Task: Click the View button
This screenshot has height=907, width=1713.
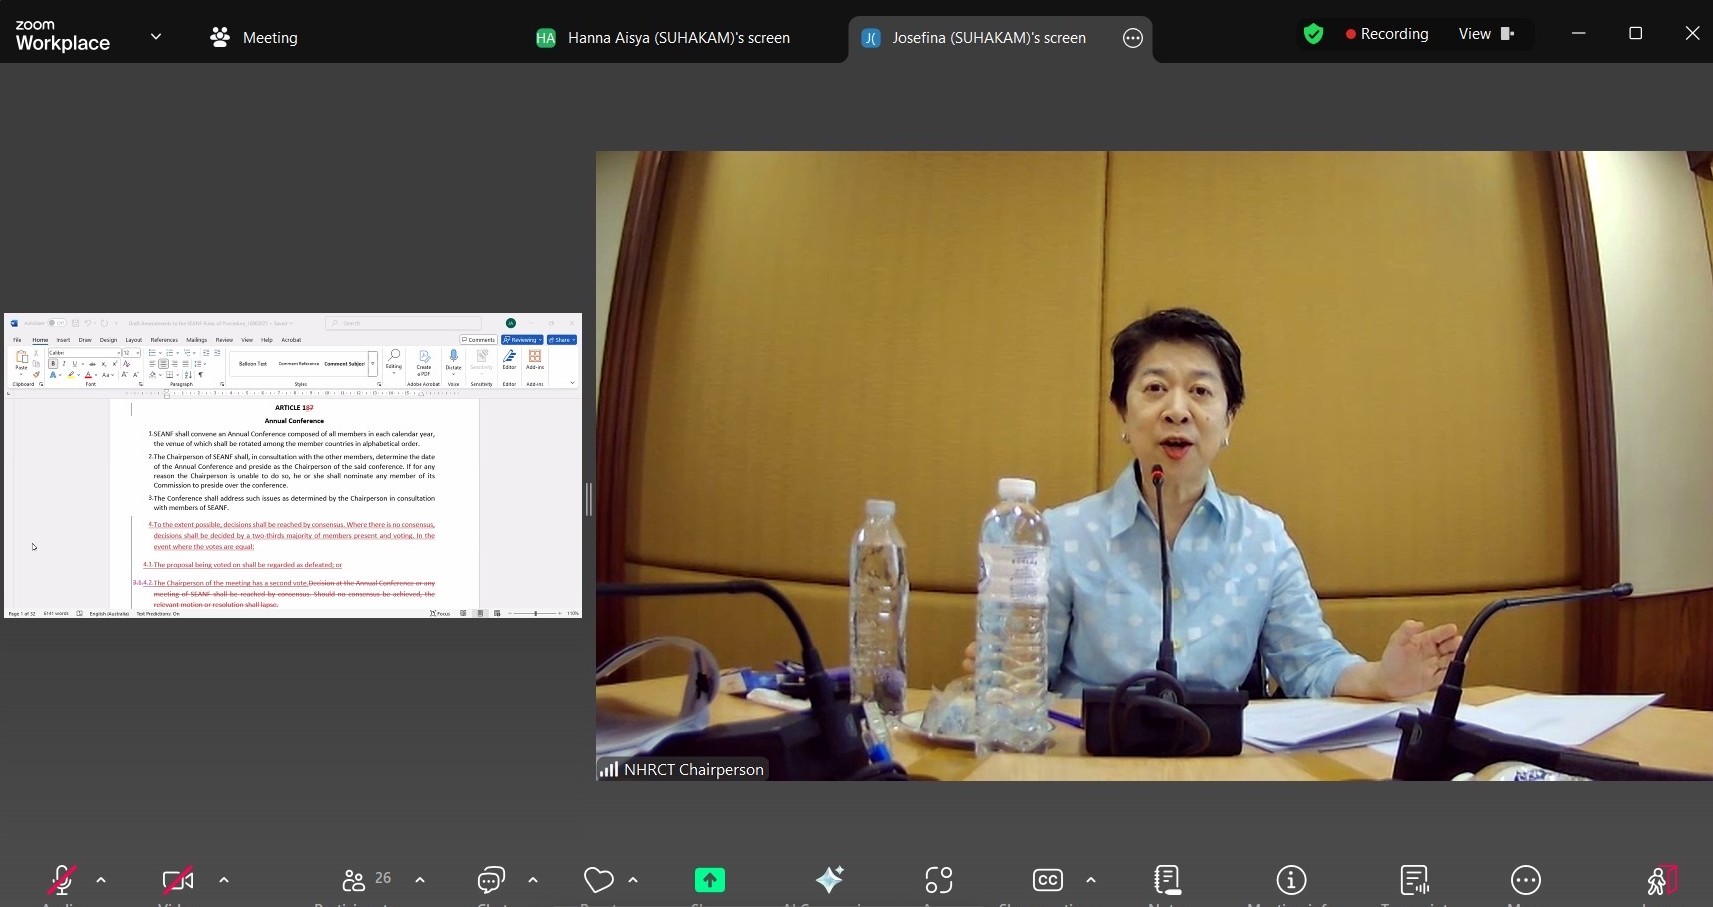Action: pos(1486,34)
